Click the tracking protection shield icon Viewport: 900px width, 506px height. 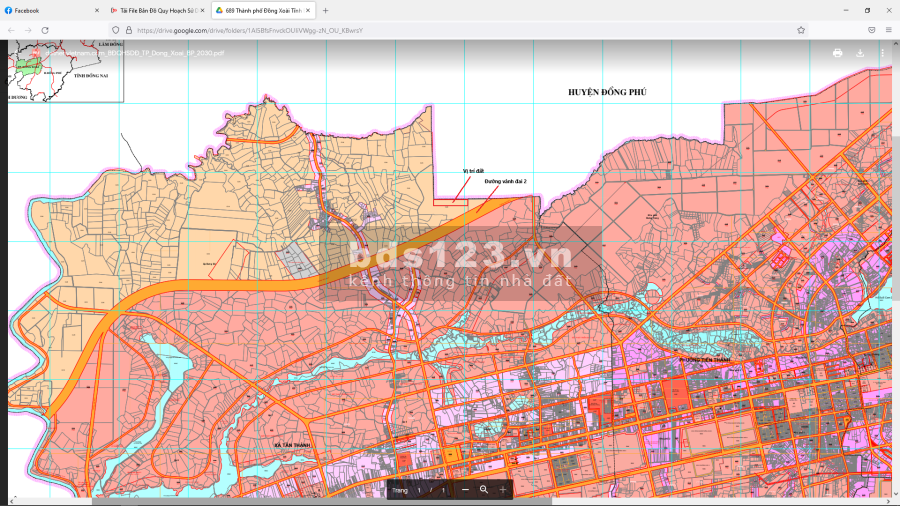[x=115, y=30]
